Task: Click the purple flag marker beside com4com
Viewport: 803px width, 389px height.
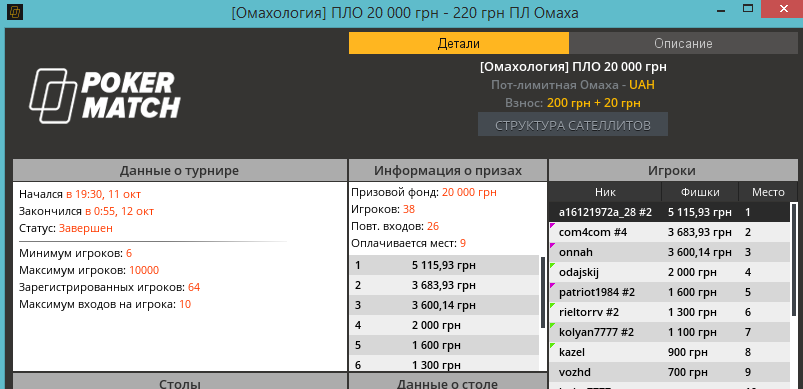Action: 552,225
